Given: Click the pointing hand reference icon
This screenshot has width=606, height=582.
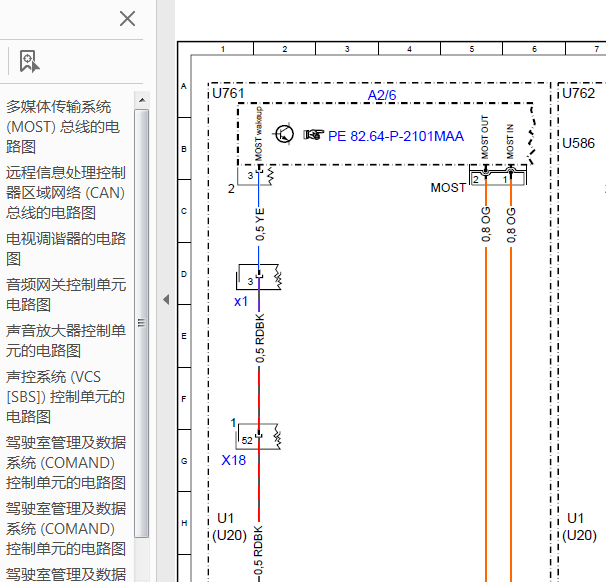Looking at the screenshot, I should [x=313, y=134].
